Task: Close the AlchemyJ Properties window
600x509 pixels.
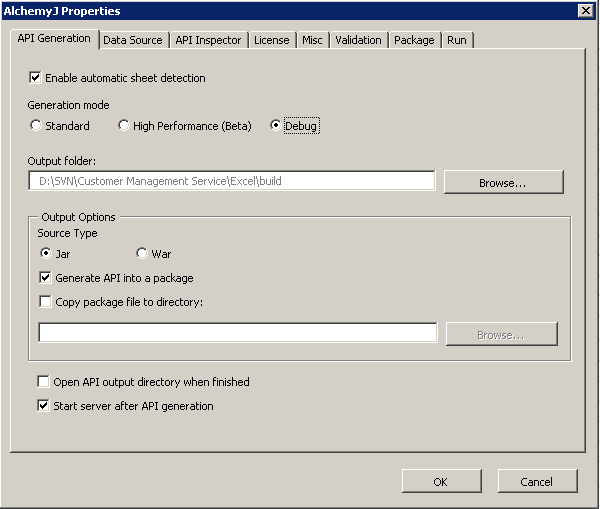Action: pos(586,10)
